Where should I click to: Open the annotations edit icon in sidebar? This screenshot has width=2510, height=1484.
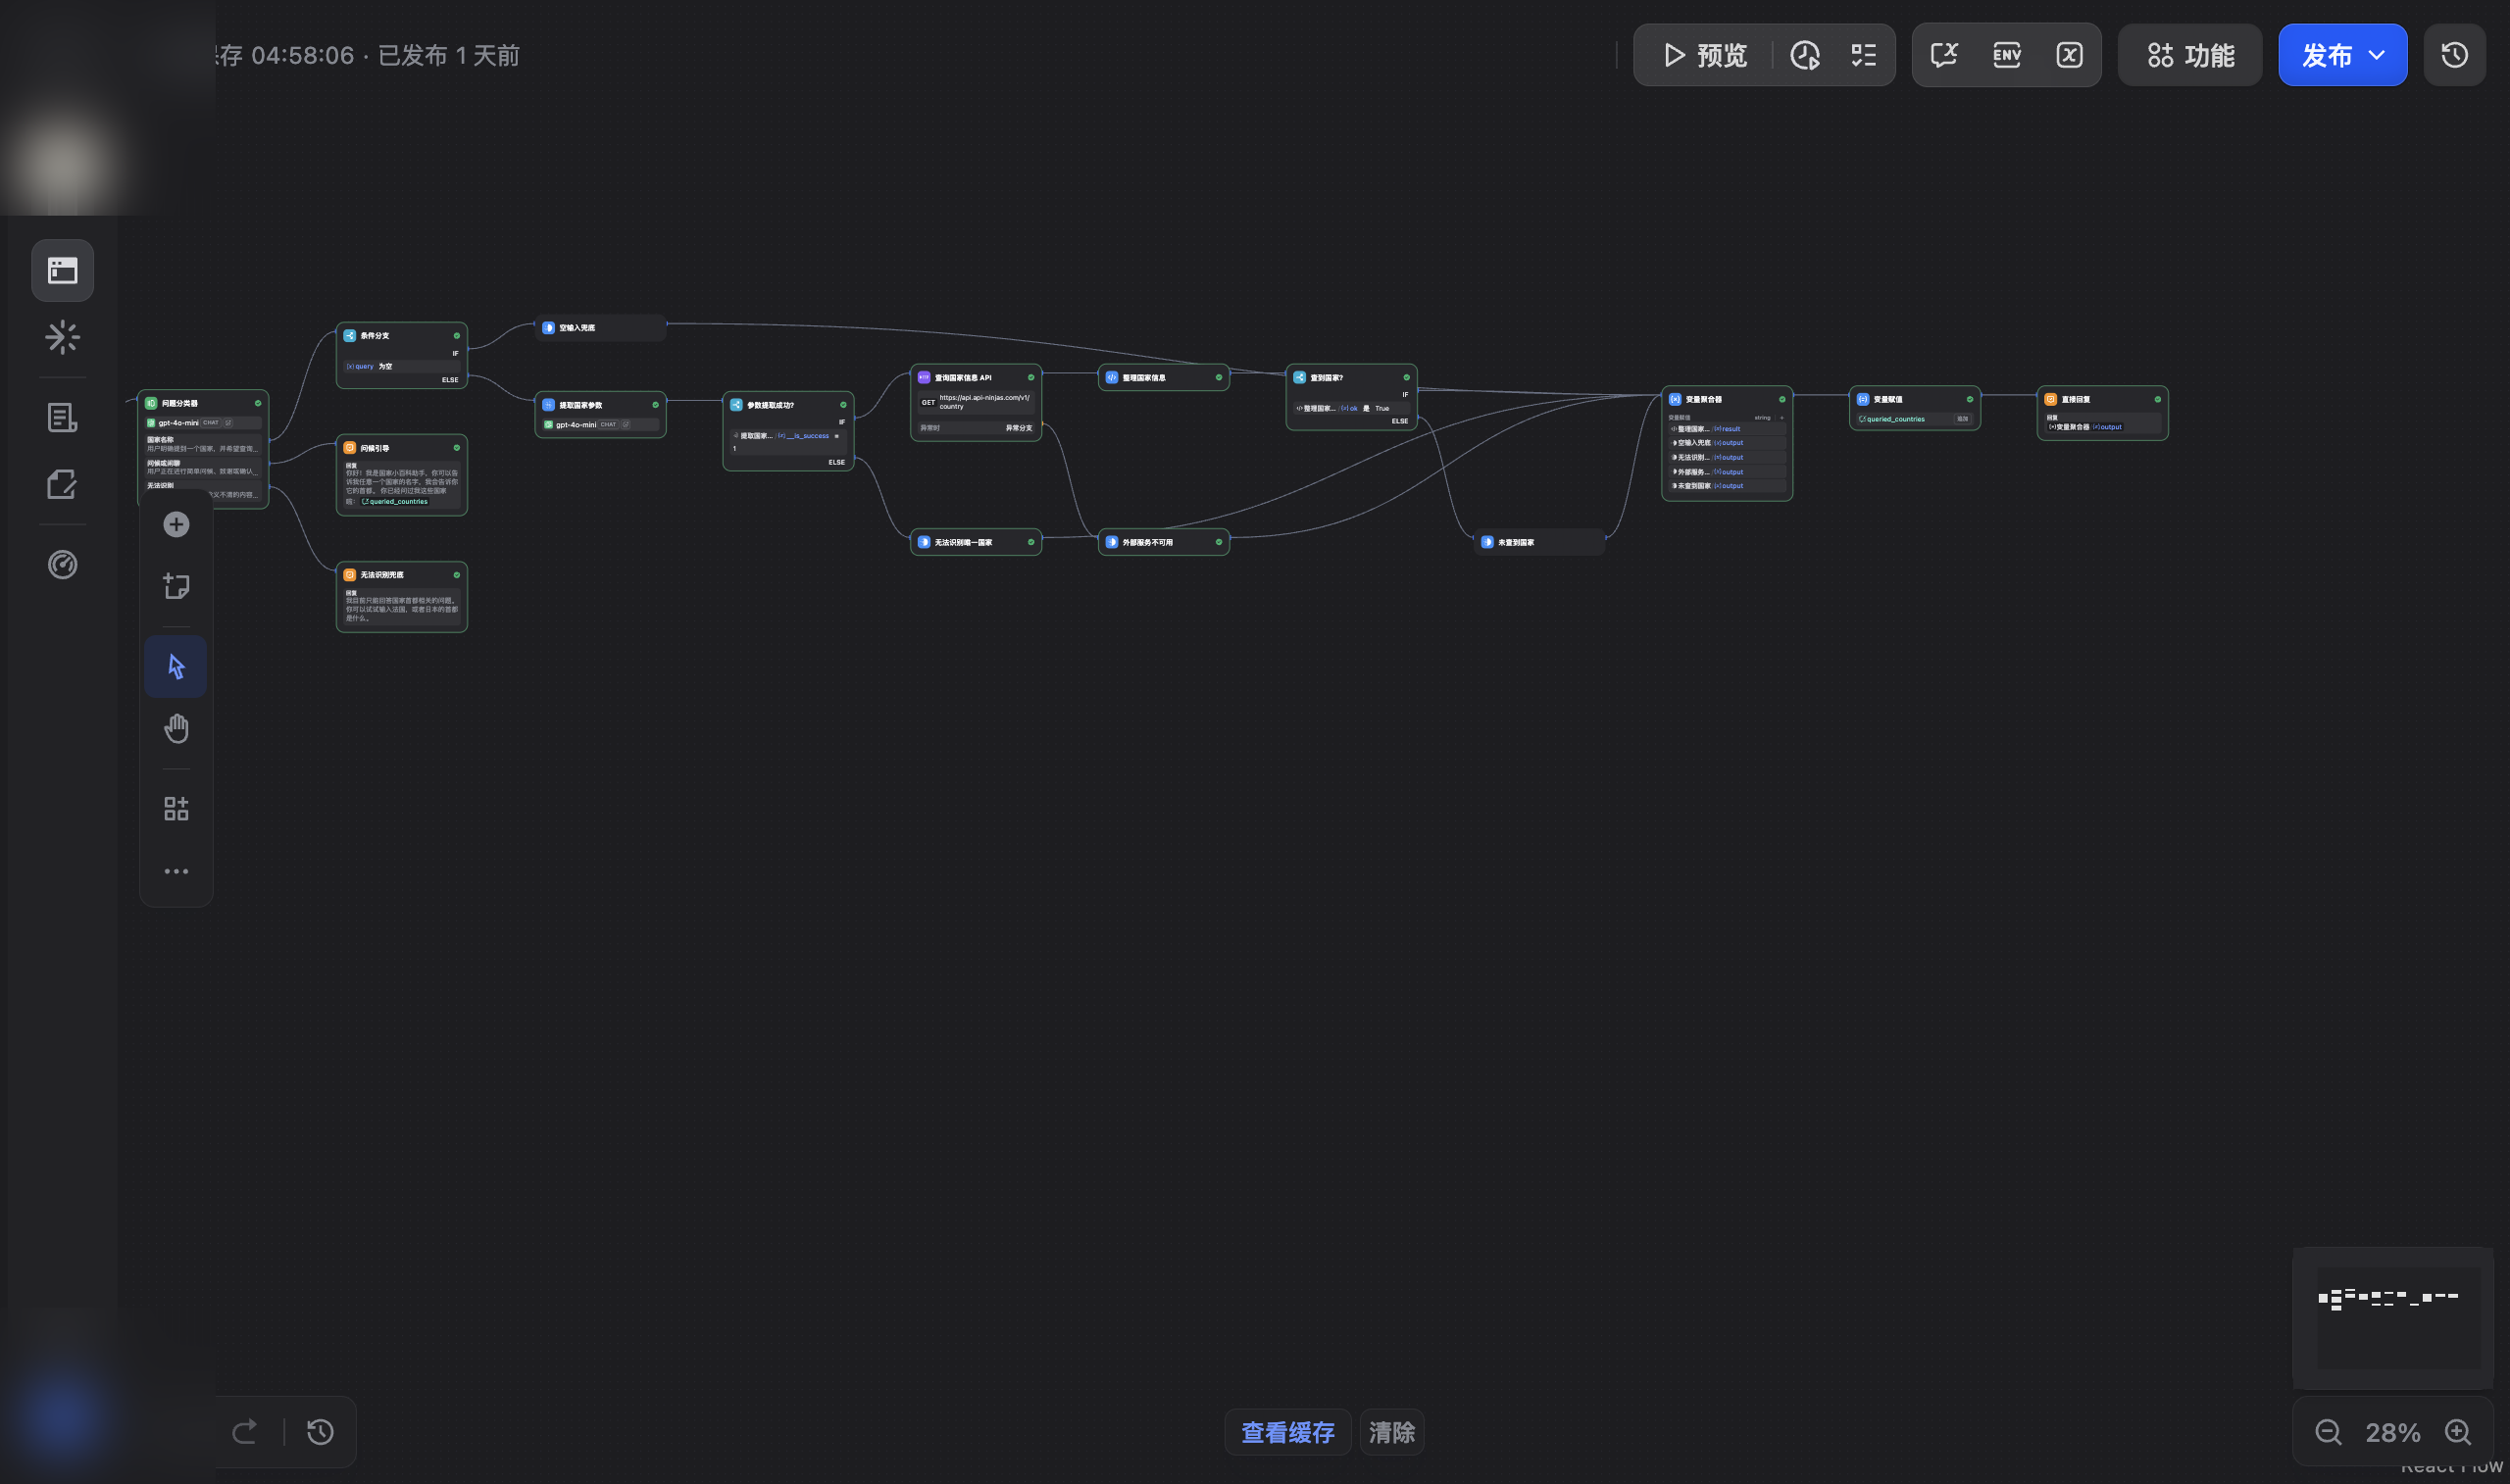pos(63,485)
